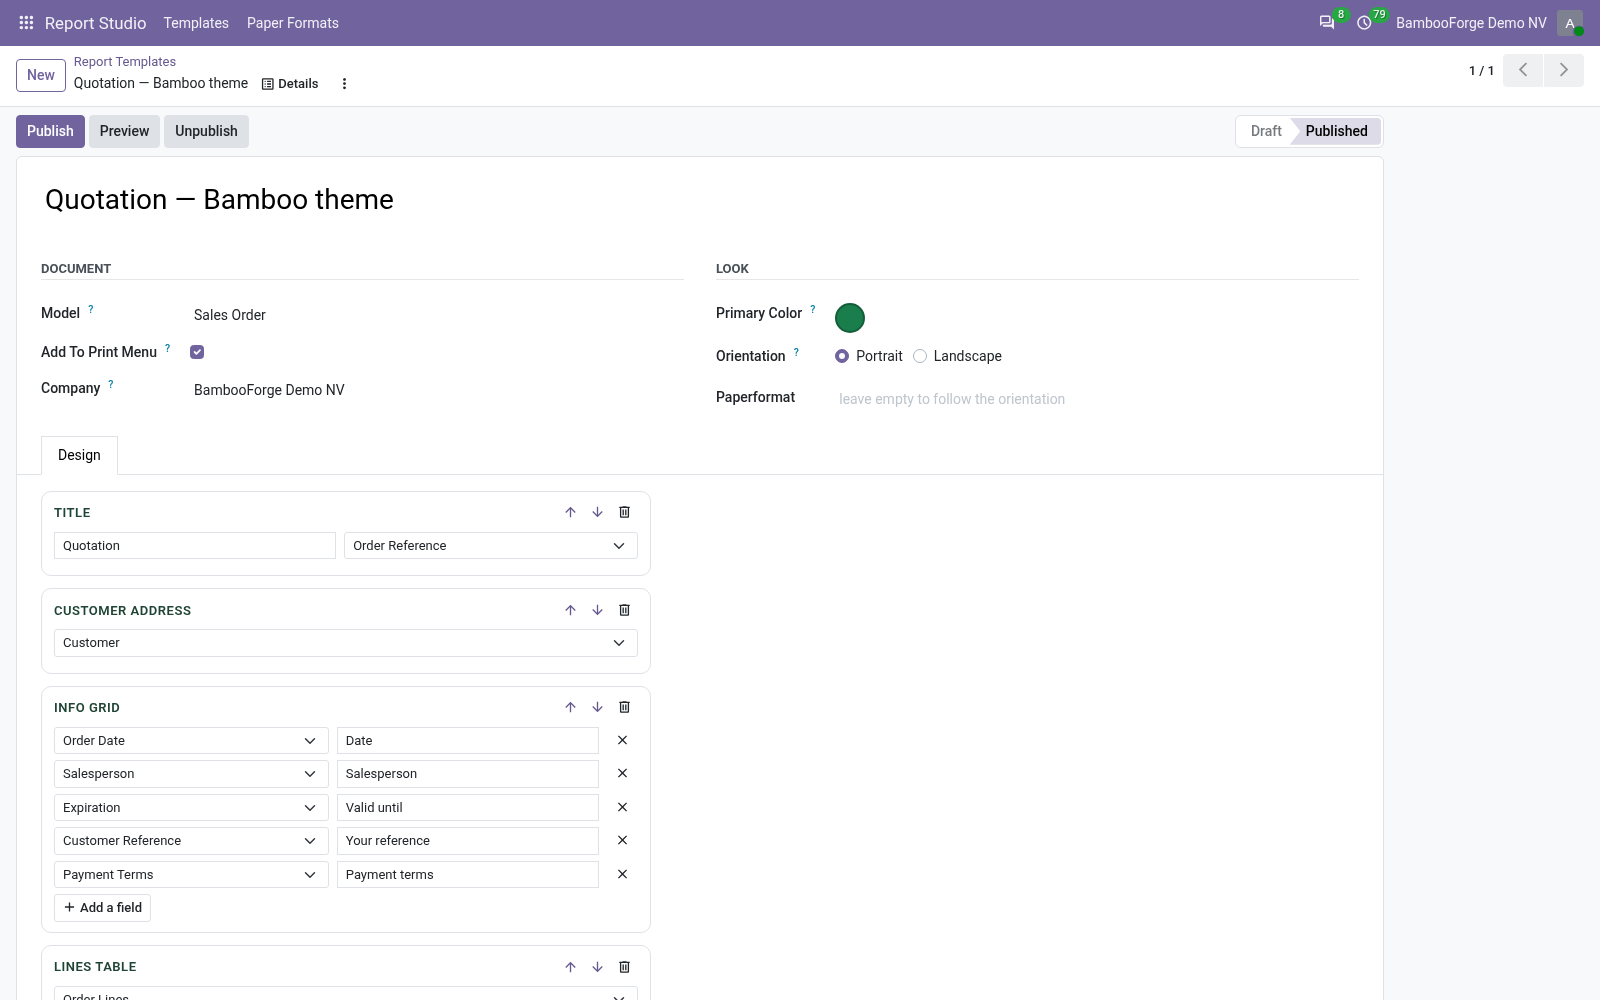The height and width of the screenshot is (1000, 1600).
Task: Open the messages conversation icon
Action: pyautogui.click(x=1327, y=23)
